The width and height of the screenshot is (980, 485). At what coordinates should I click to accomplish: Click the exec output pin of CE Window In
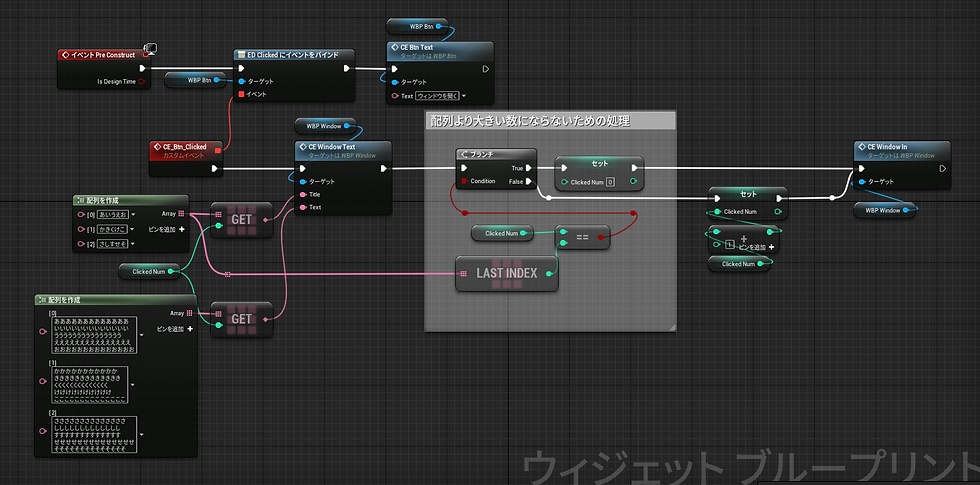click(942, 168)
